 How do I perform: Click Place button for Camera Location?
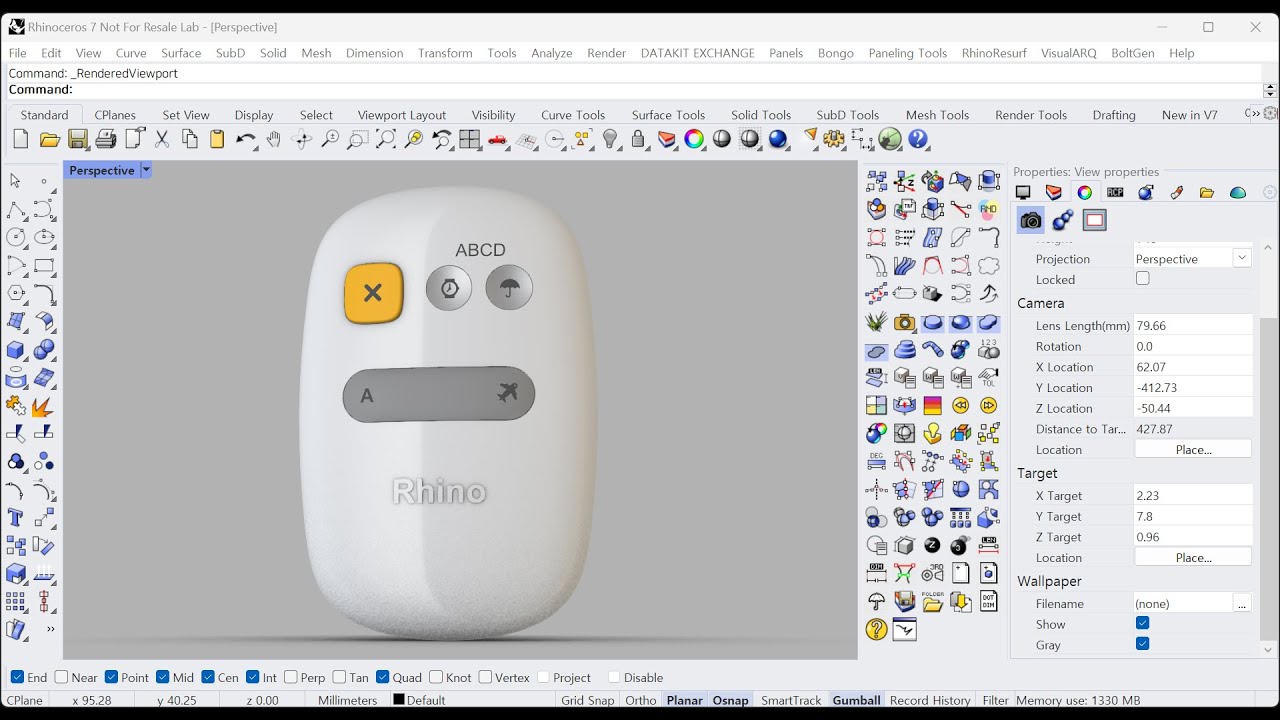pos(1193,449)
